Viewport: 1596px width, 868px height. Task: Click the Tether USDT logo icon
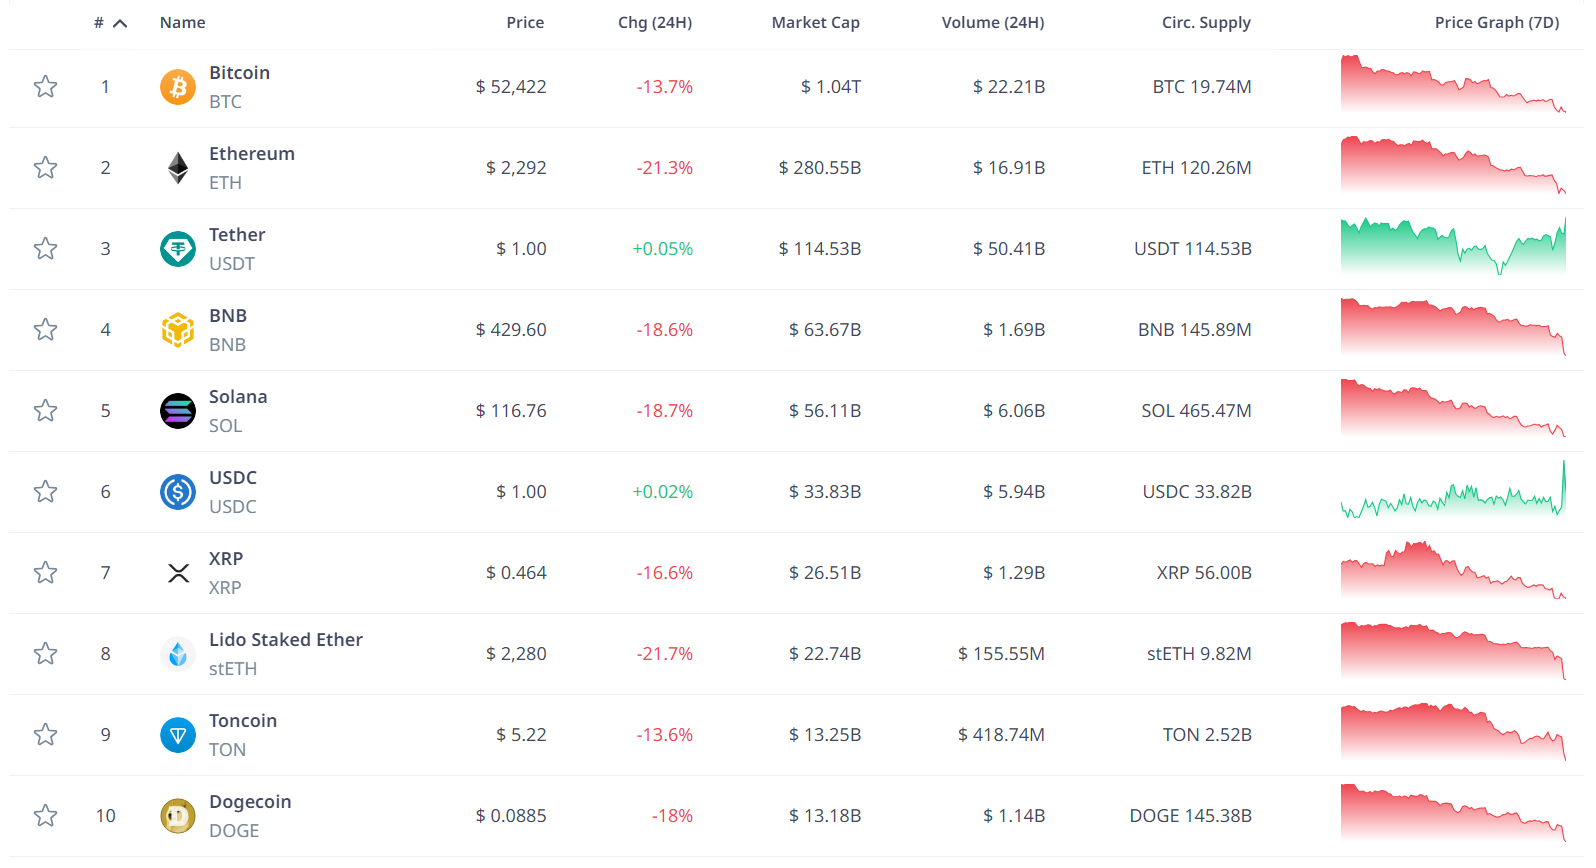click(x=177, y=249)
